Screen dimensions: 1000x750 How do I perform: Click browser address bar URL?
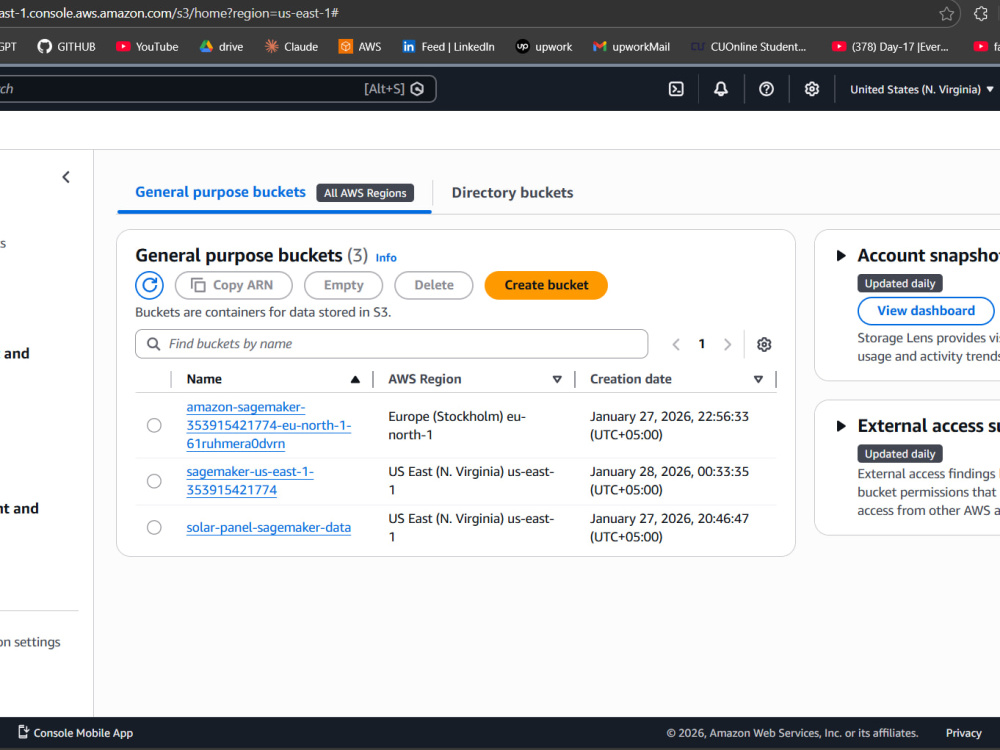click(169, 13)
